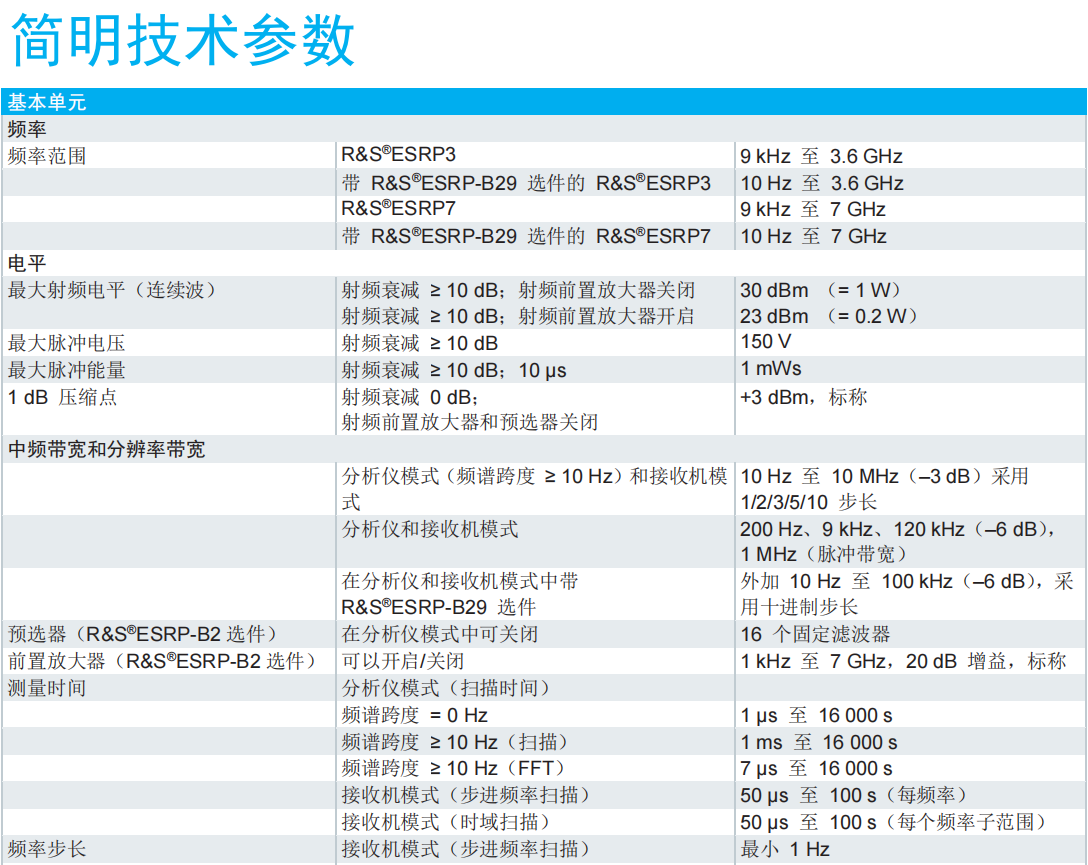
Task: Click the 电平 section heading
Action: (x=27, y=264)
